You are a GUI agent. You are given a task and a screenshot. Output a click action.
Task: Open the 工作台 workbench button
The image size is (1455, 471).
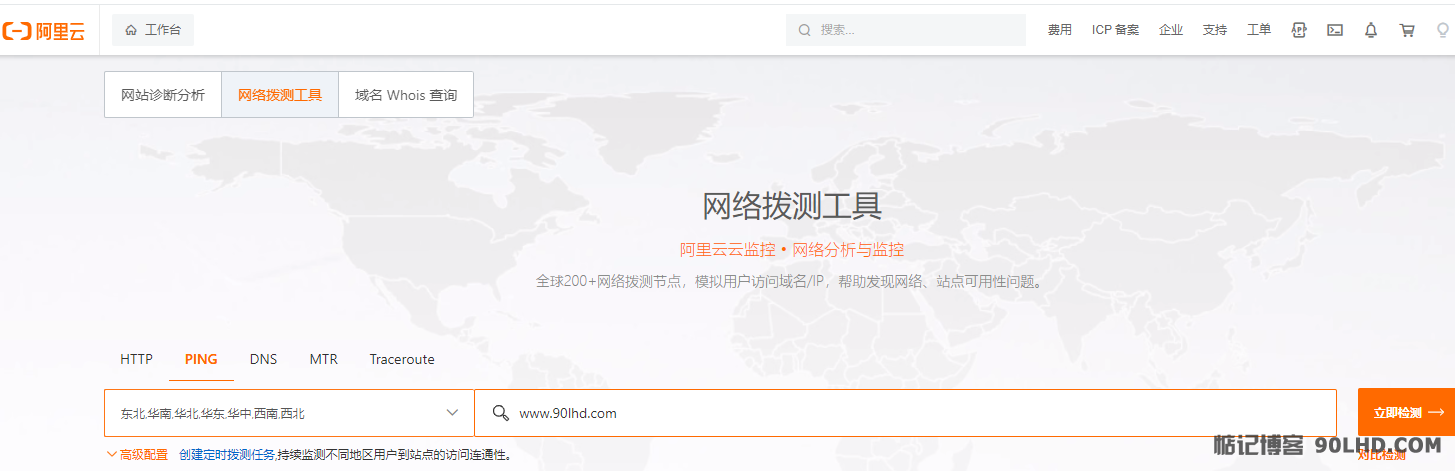(x=153, y=30)
